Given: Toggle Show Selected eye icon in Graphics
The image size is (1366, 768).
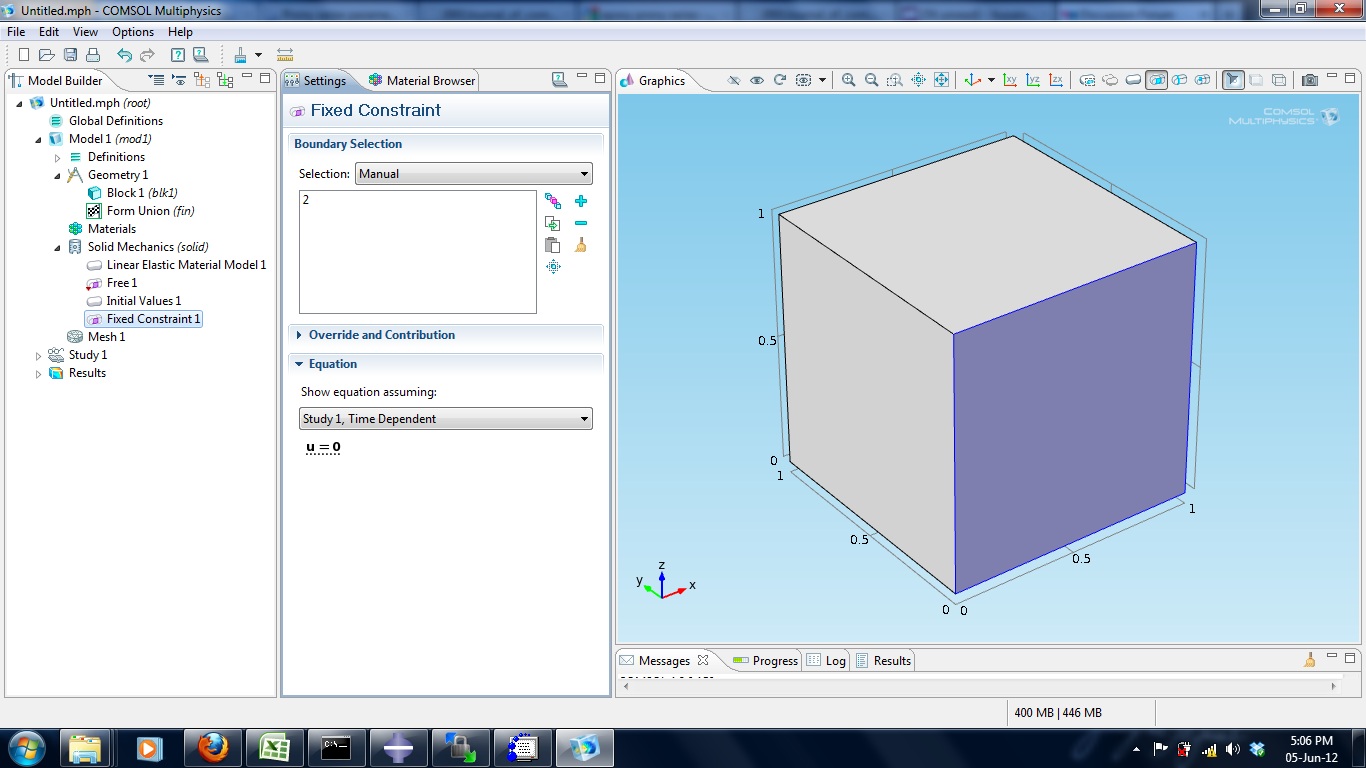Looking at the screenshot, I should [x=757, y=80].
